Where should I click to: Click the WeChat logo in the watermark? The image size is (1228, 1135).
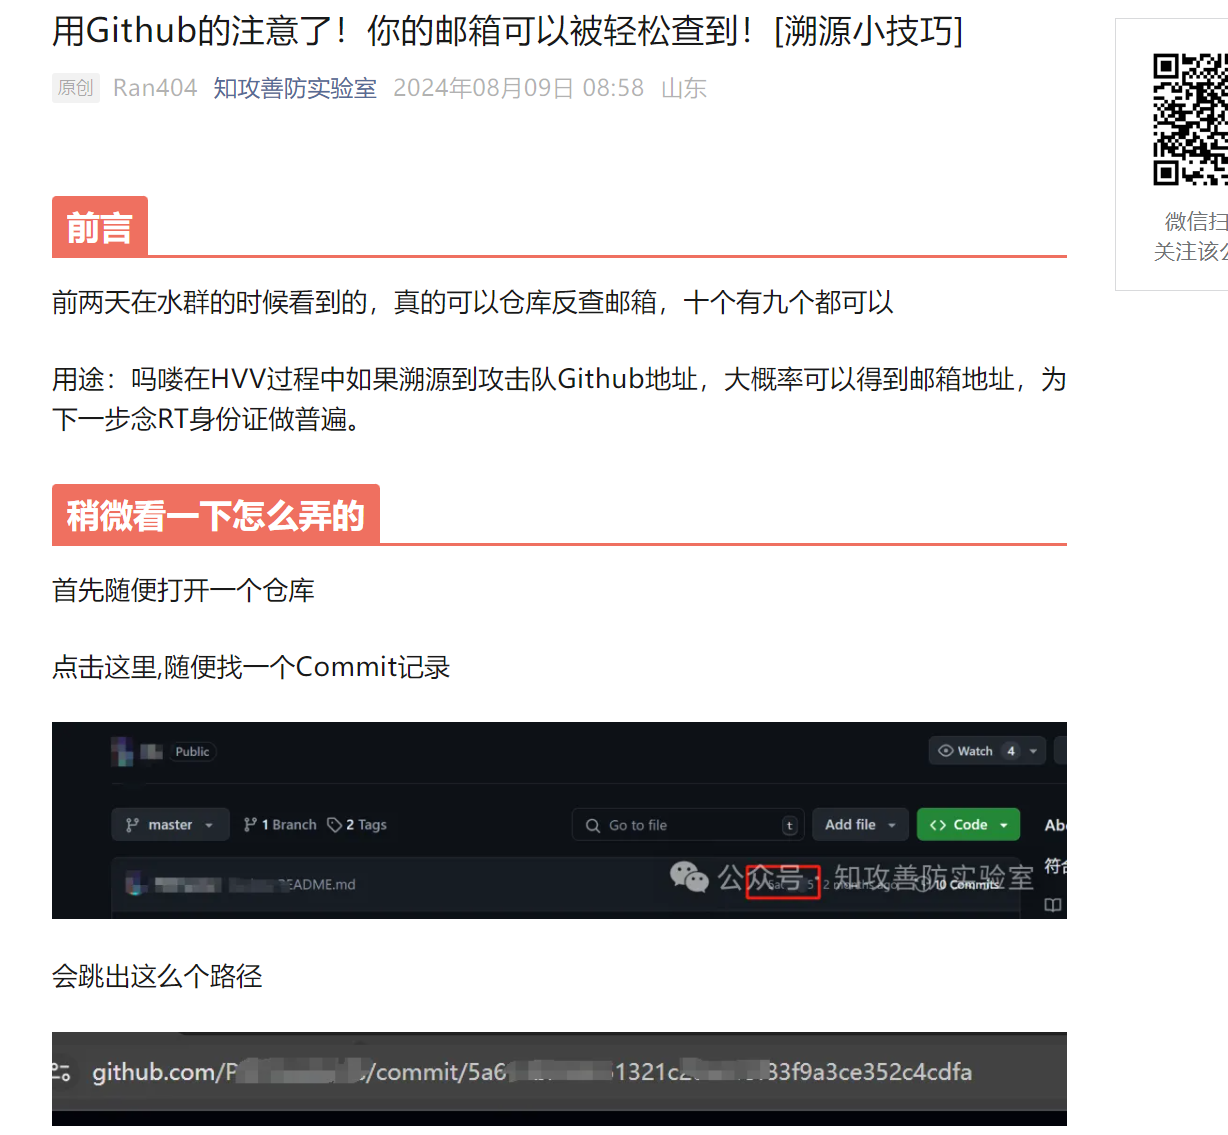(689, 877)
